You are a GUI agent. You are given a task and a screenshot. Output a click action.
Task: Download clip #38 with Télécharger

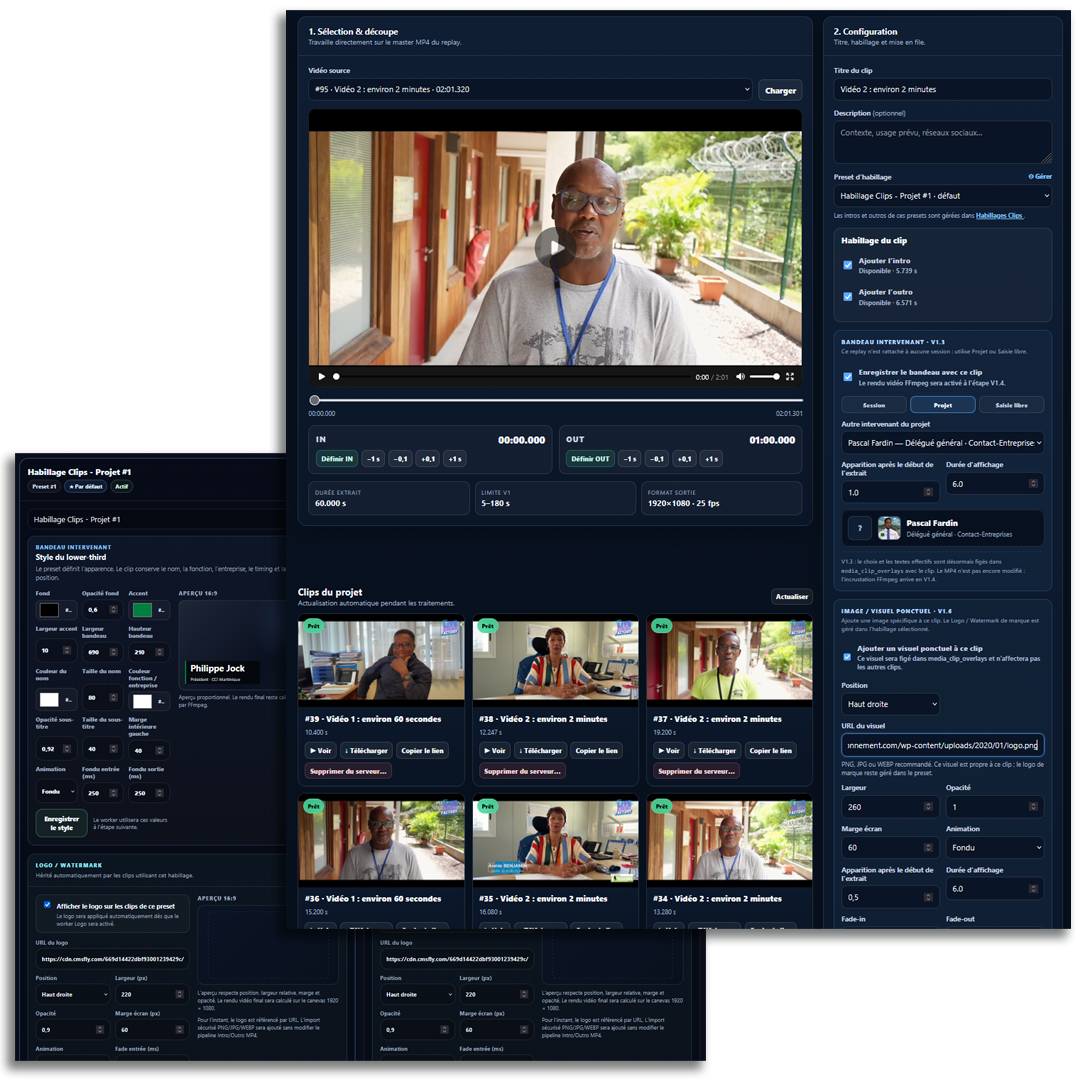coord(541,750)
